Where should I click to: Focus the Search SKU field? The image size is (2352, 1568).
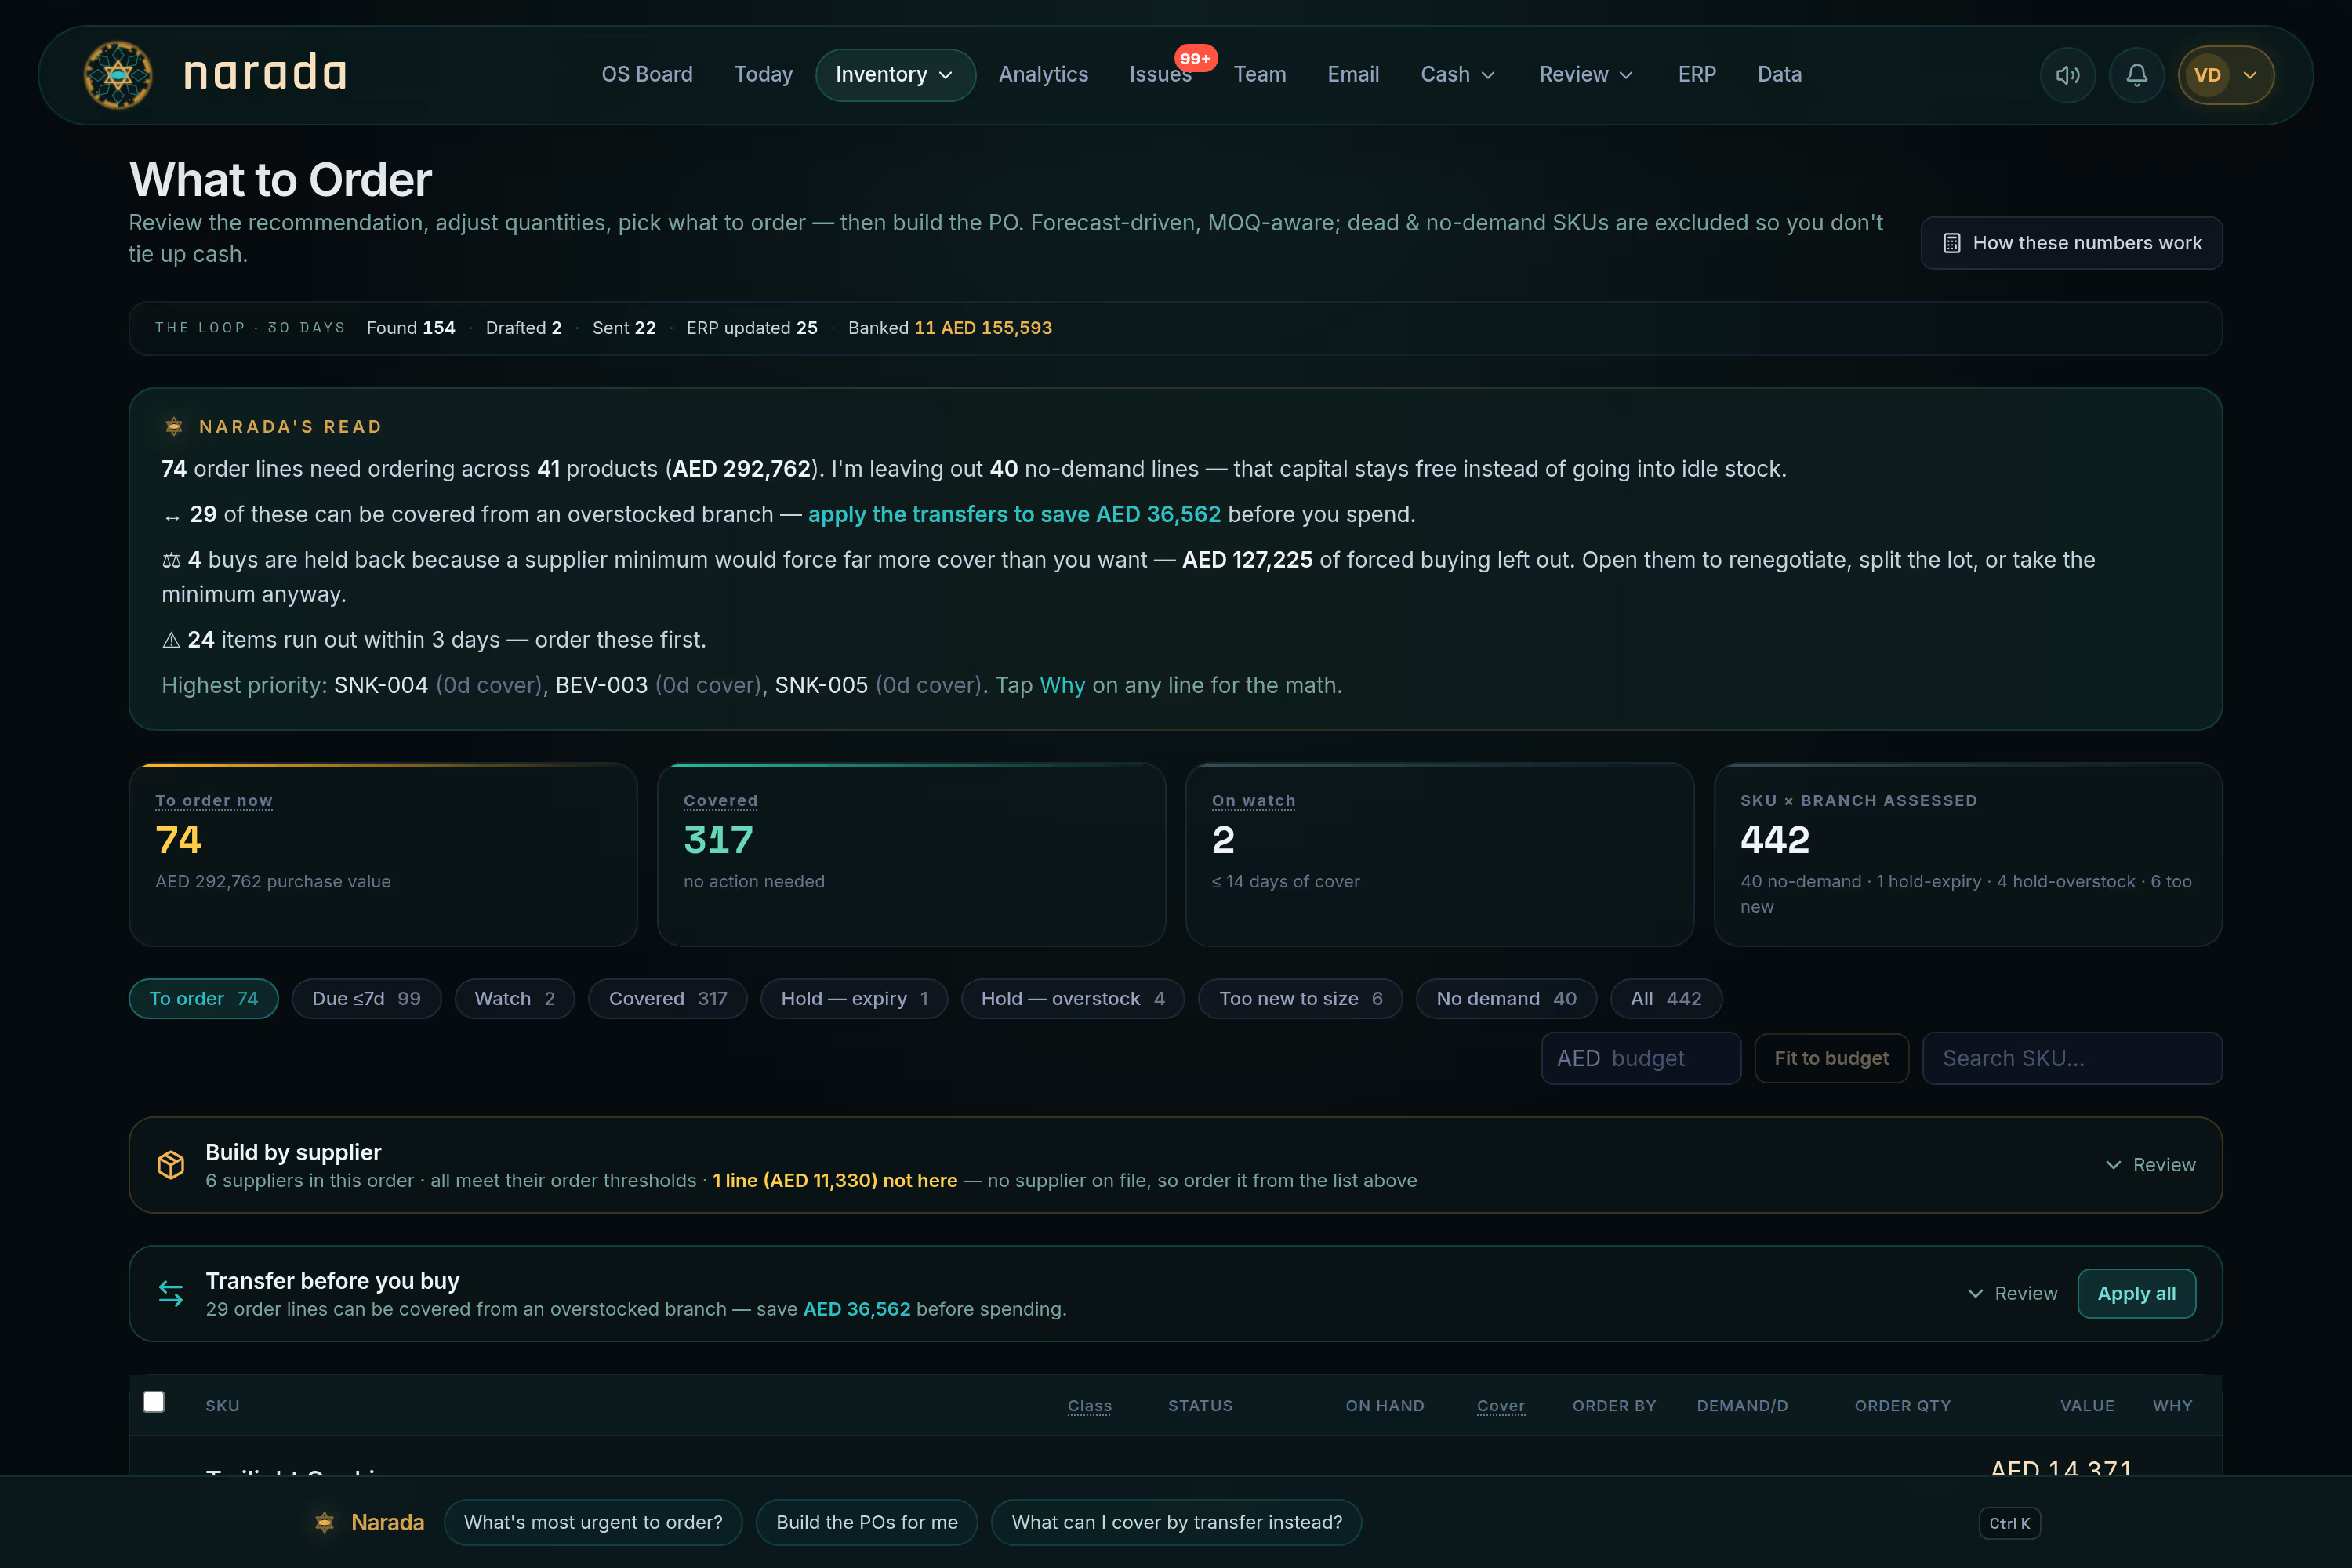(x=2072, y=1058)
